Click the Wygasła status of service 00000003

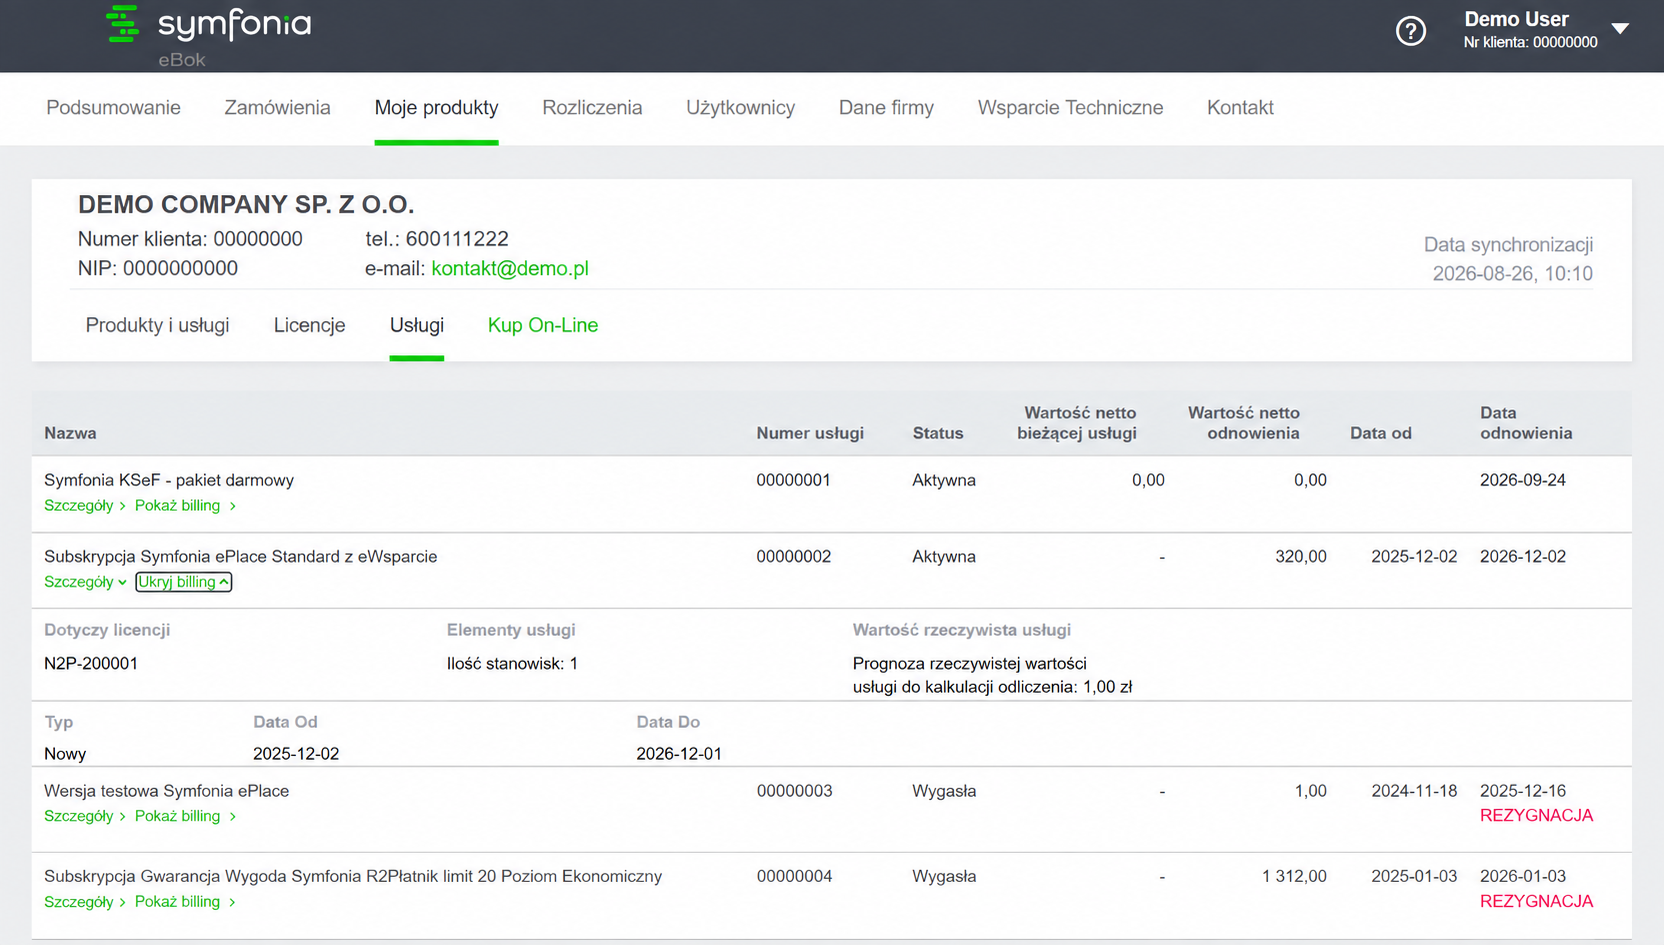tap(944, 791)
